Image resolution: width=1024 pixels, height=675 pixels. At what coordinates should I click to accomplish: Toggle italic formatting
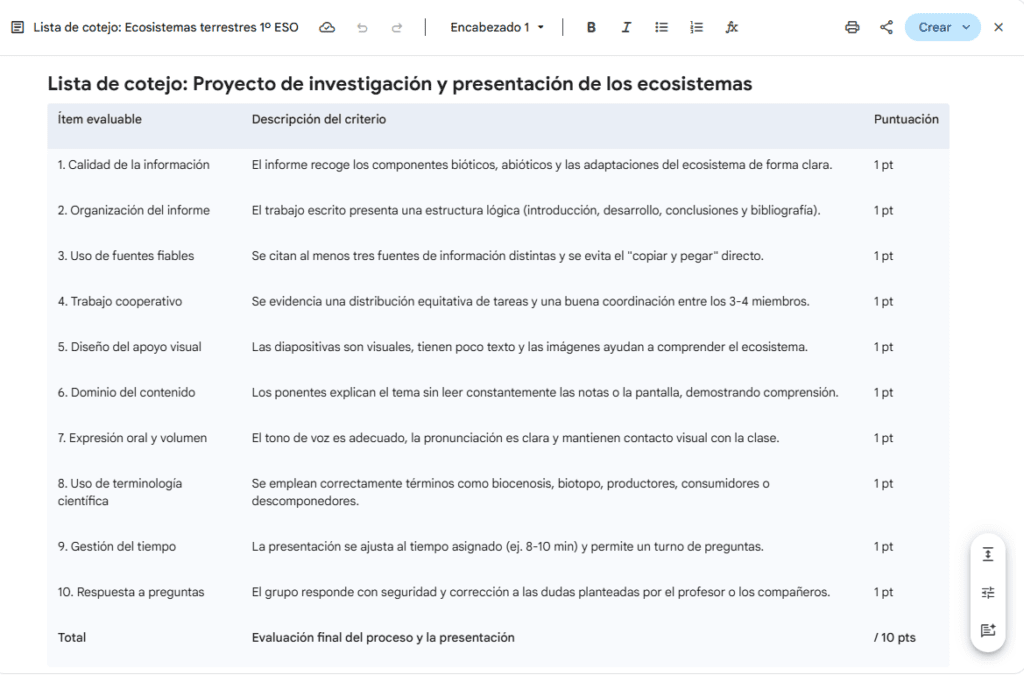pos(626,27)
